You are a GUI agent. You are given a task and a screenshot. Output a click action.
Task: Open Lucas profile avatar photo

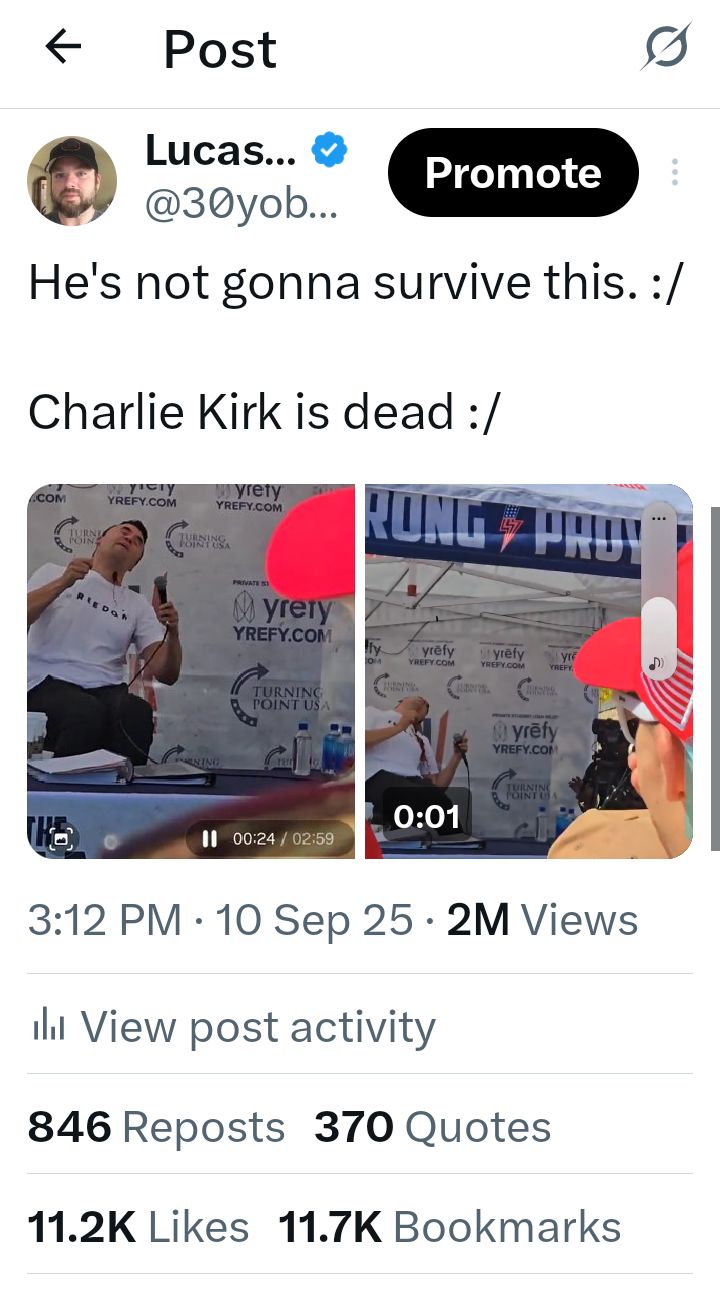[x=71, y=181]
